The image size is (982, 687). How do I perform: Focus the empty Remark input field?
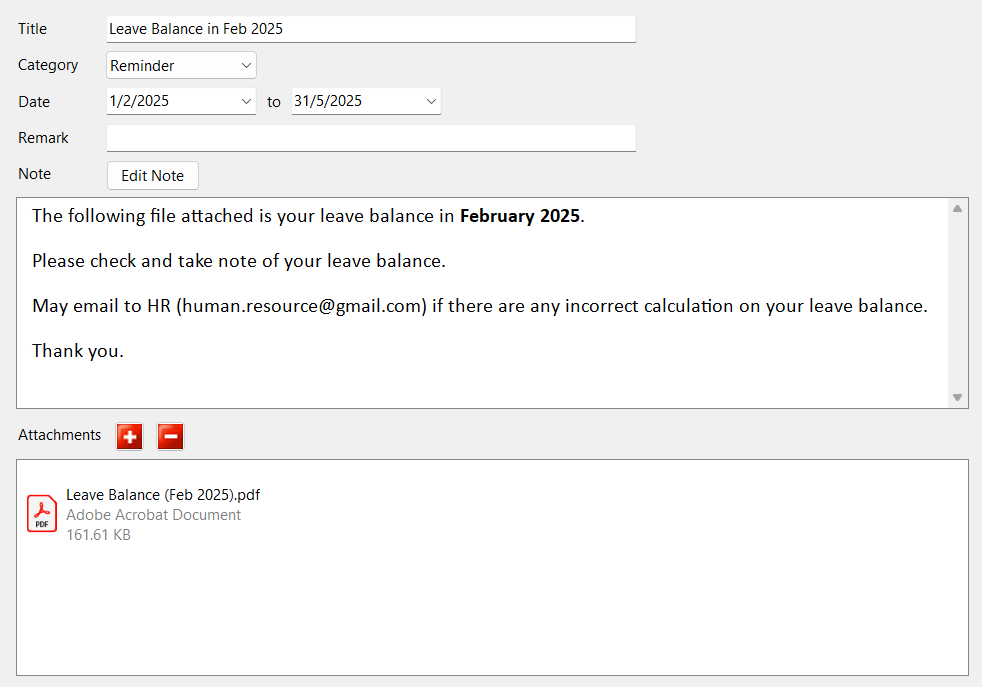370,138
